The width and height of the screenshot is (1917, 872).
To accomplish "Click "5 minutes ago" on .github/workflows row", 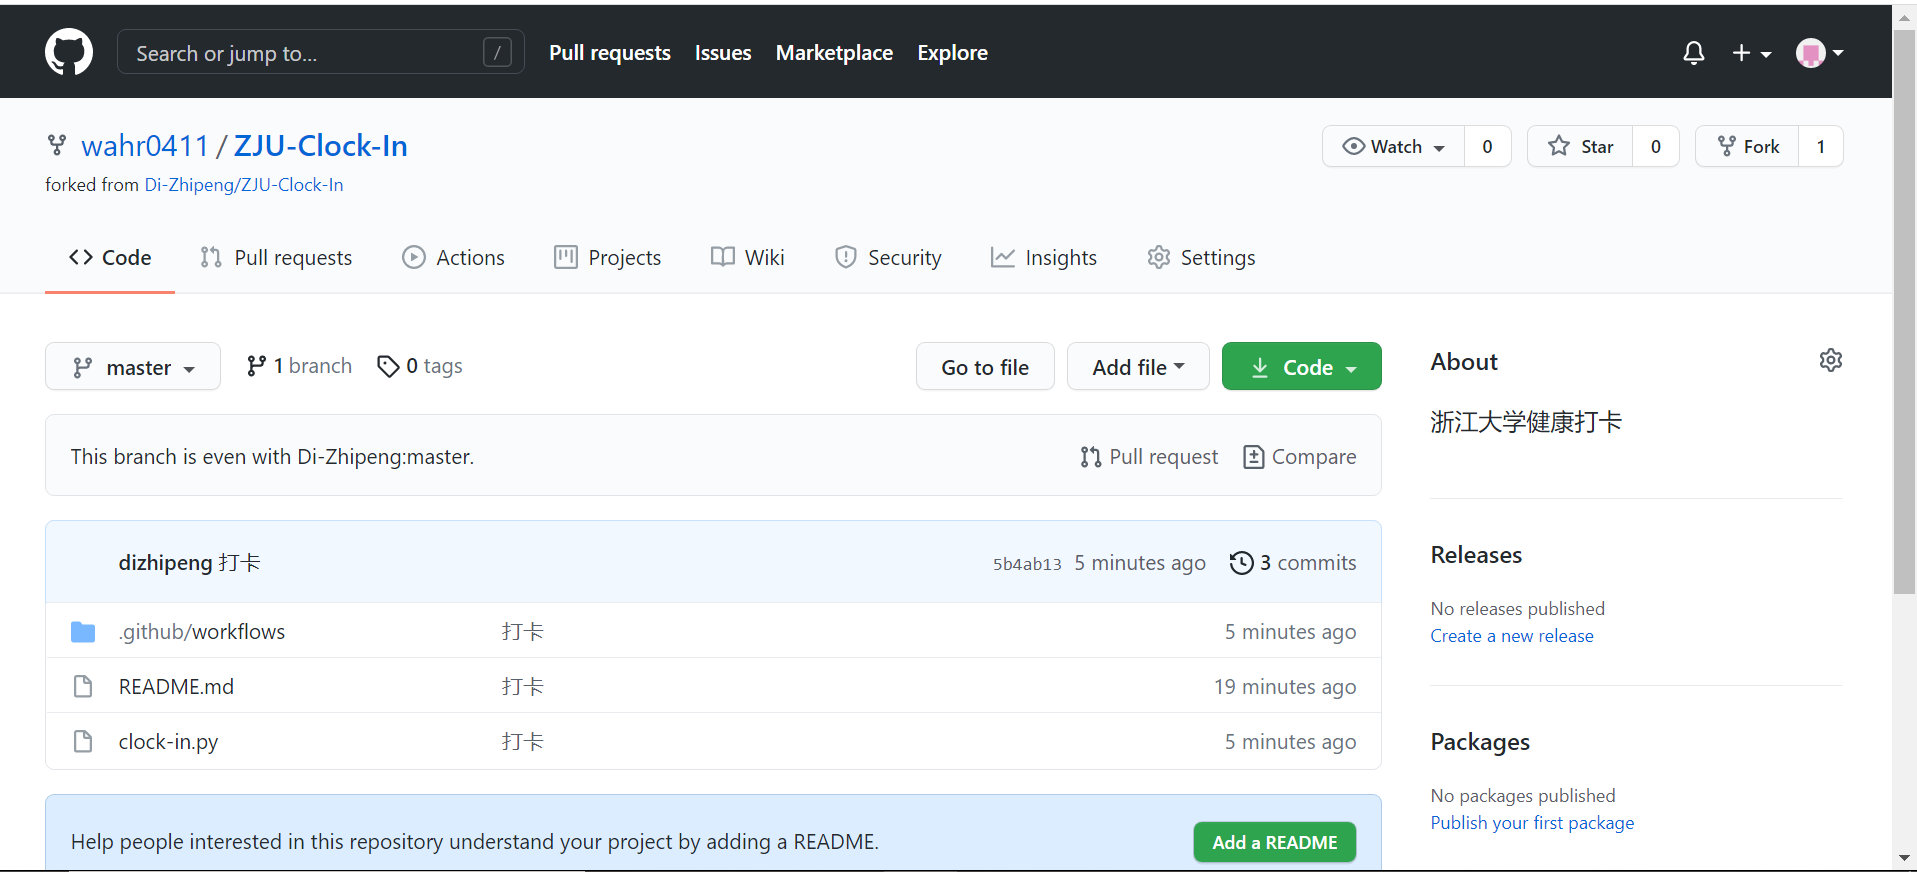I will click(1290, 632).
